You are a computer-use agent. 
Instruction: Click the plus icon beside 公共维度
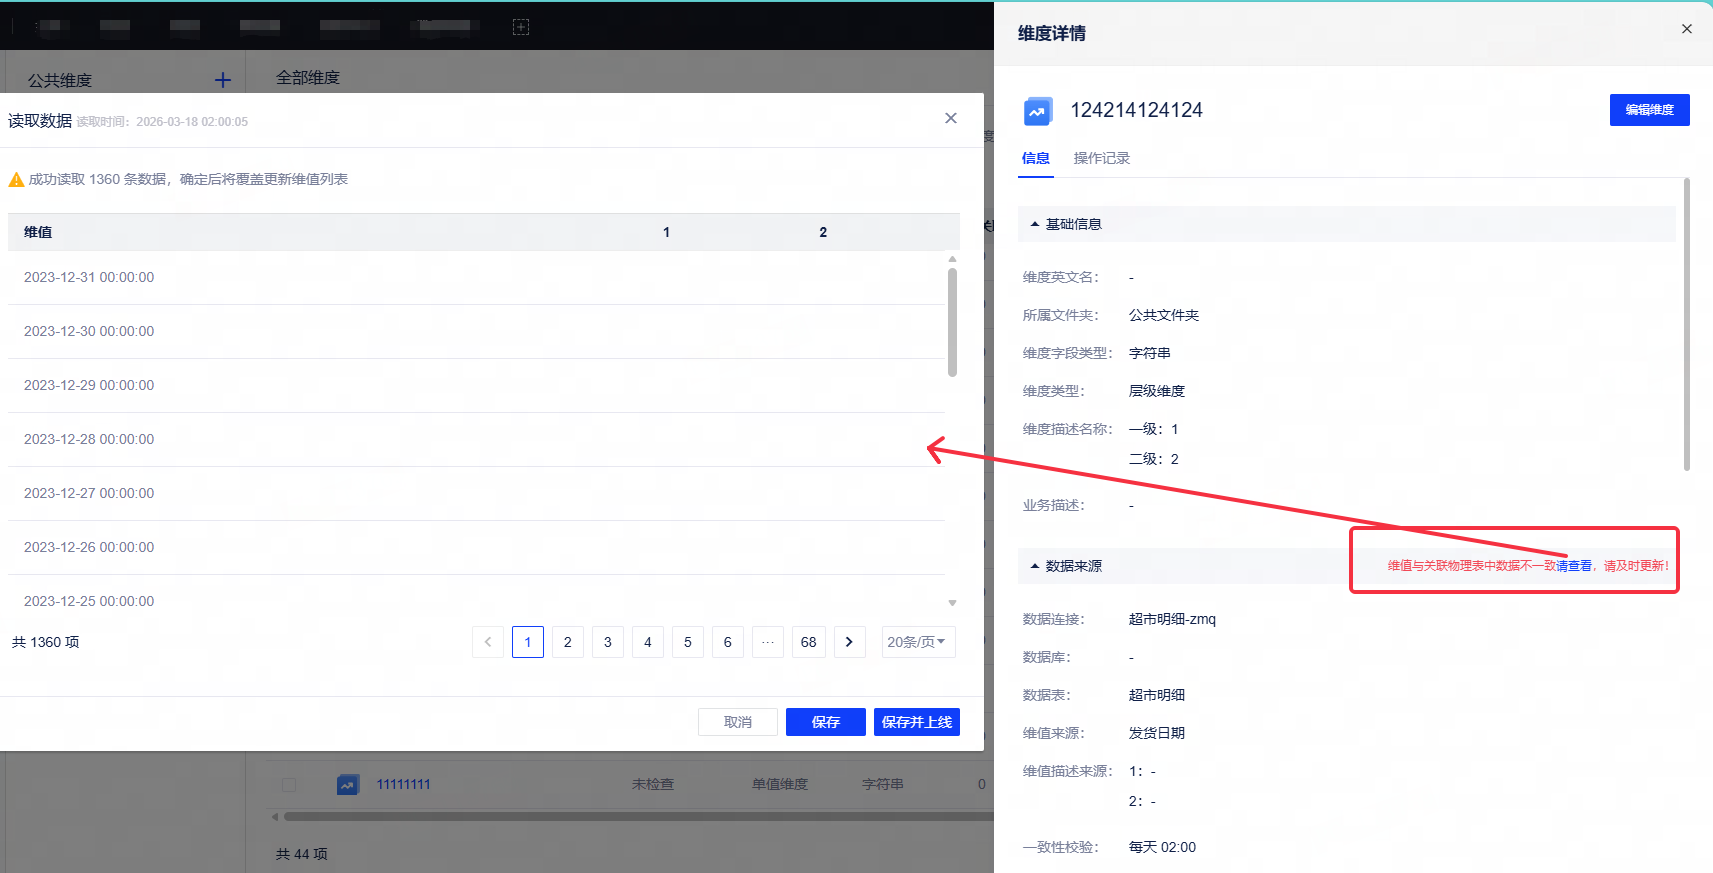pyautogui.click(x=223, y=80)
